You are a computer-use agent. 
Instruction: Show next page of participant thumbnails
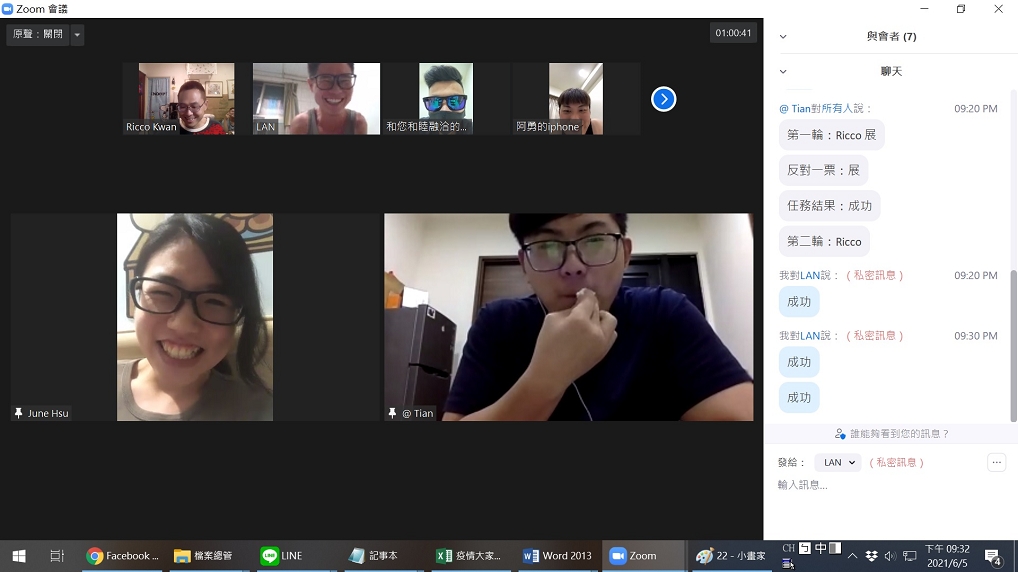pyautogui.click(x=664, y=99)
